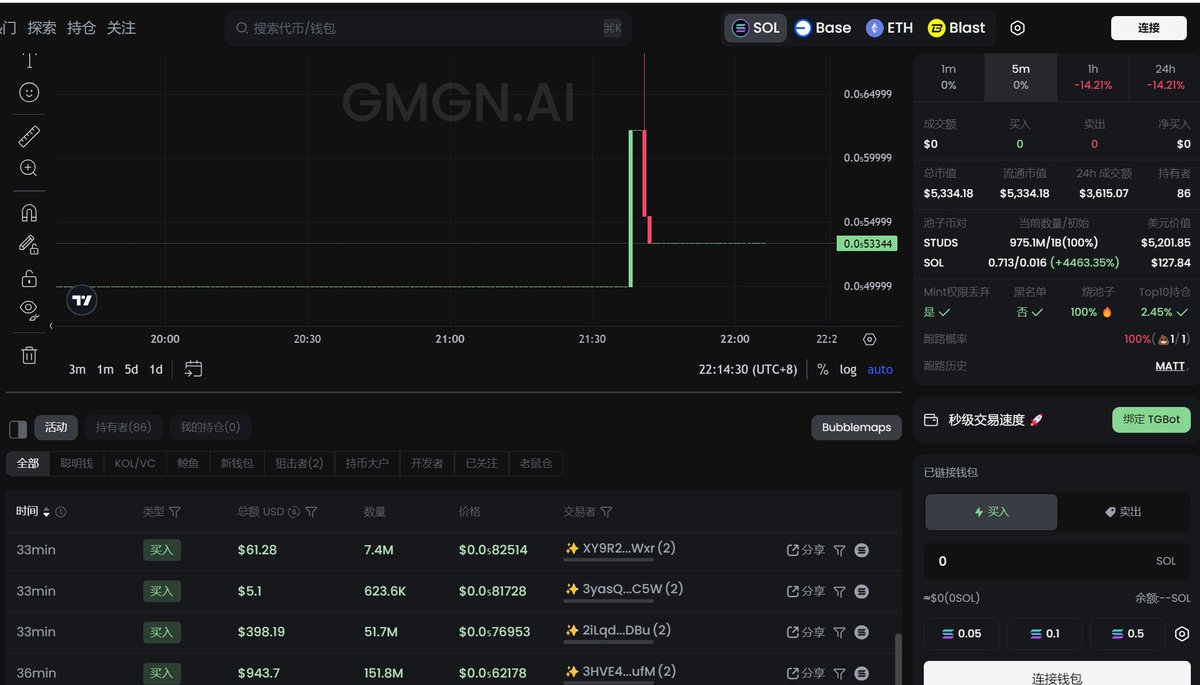Select the 1m chart range
Viewport: 1200px width, 685px height.
point(105,369)
